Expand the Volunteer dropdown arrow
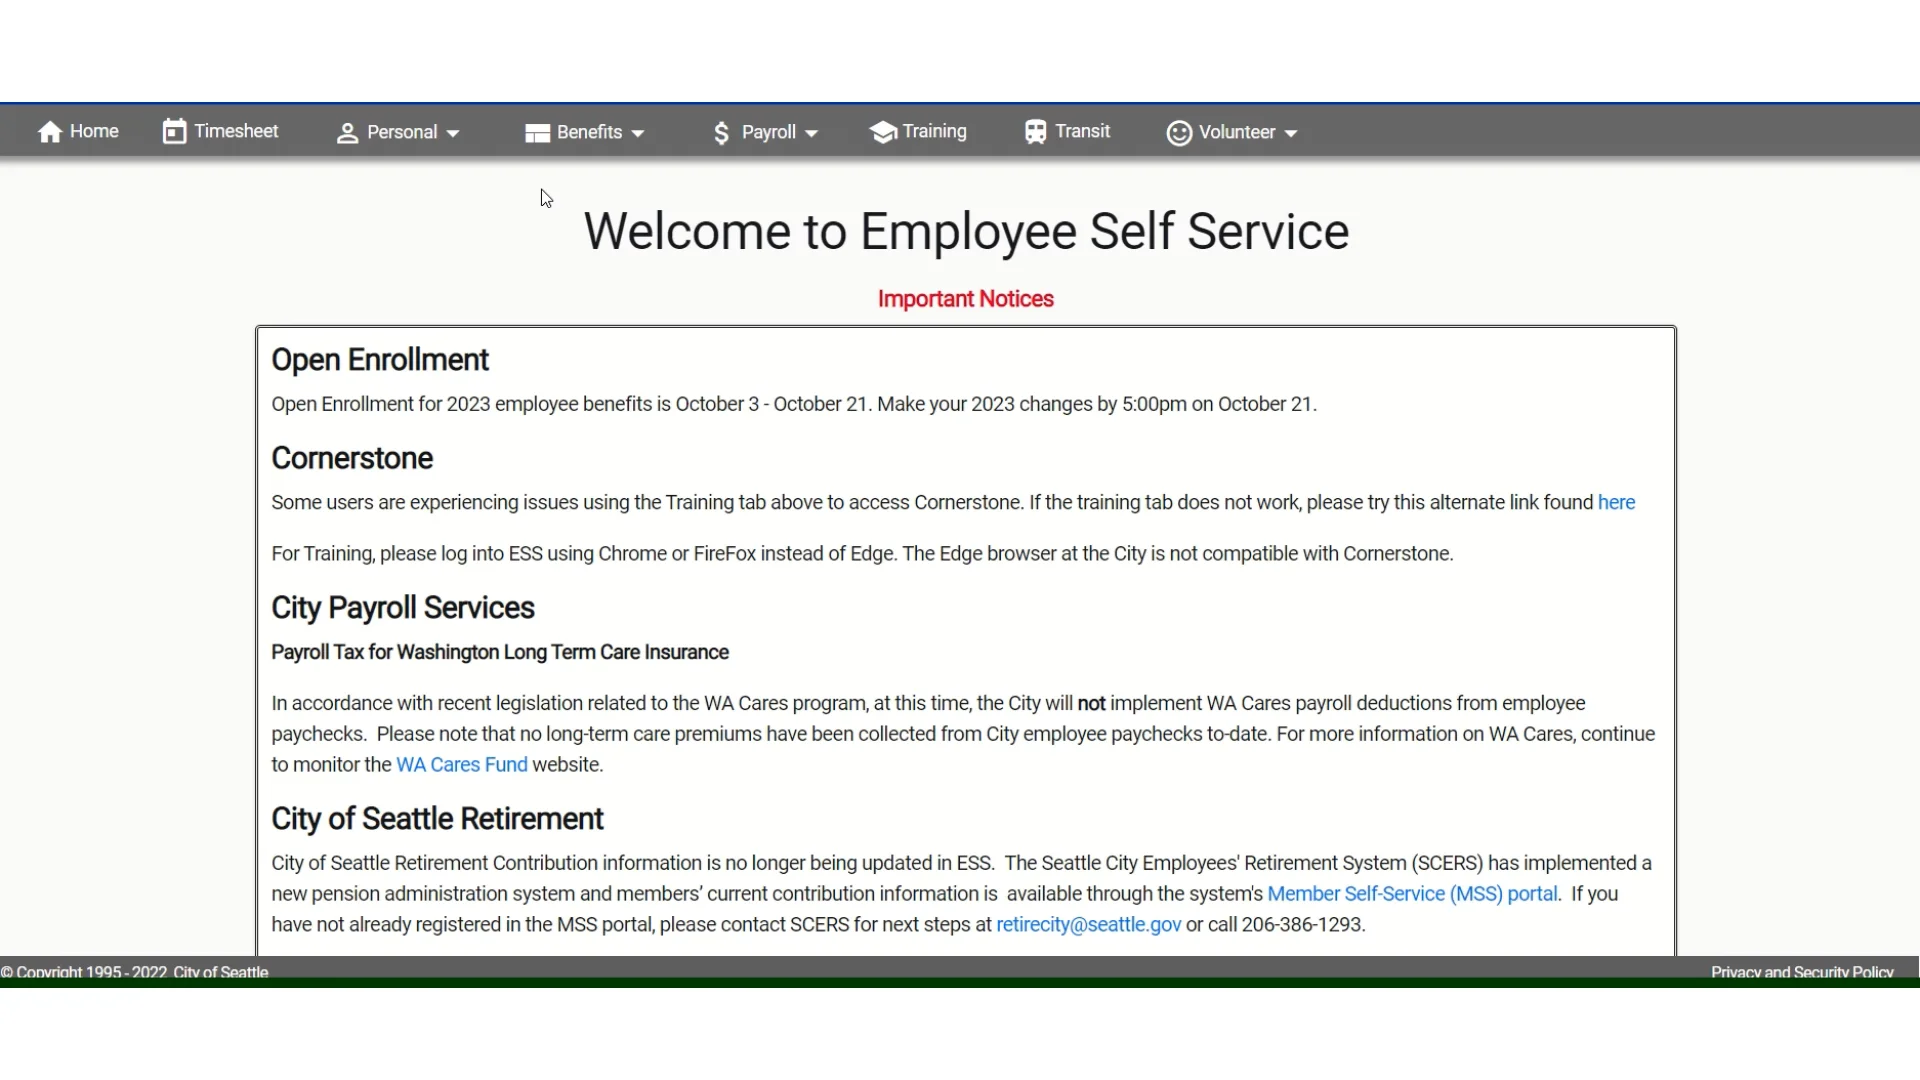 [1291, 134]
